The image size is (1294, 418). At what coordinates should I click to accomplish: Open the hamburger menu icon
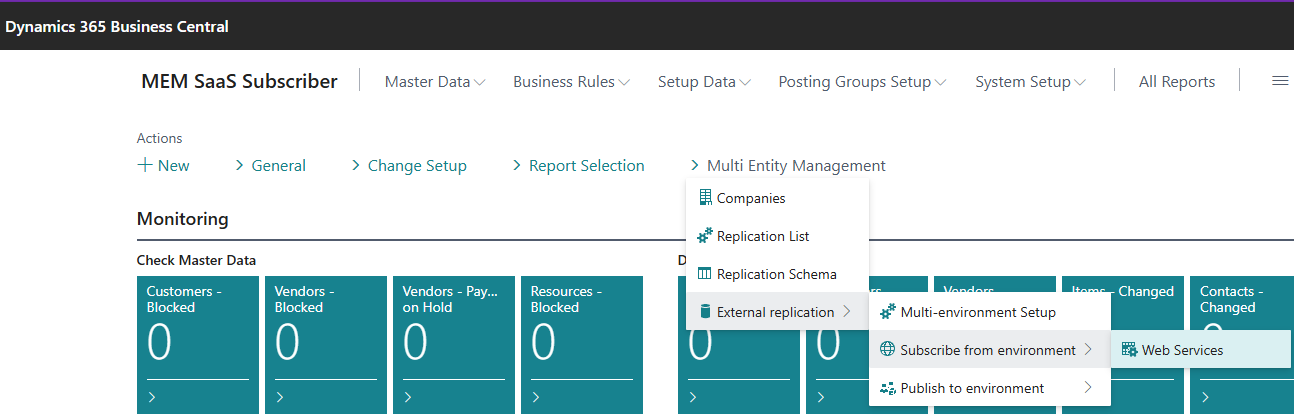point(1279,81)
